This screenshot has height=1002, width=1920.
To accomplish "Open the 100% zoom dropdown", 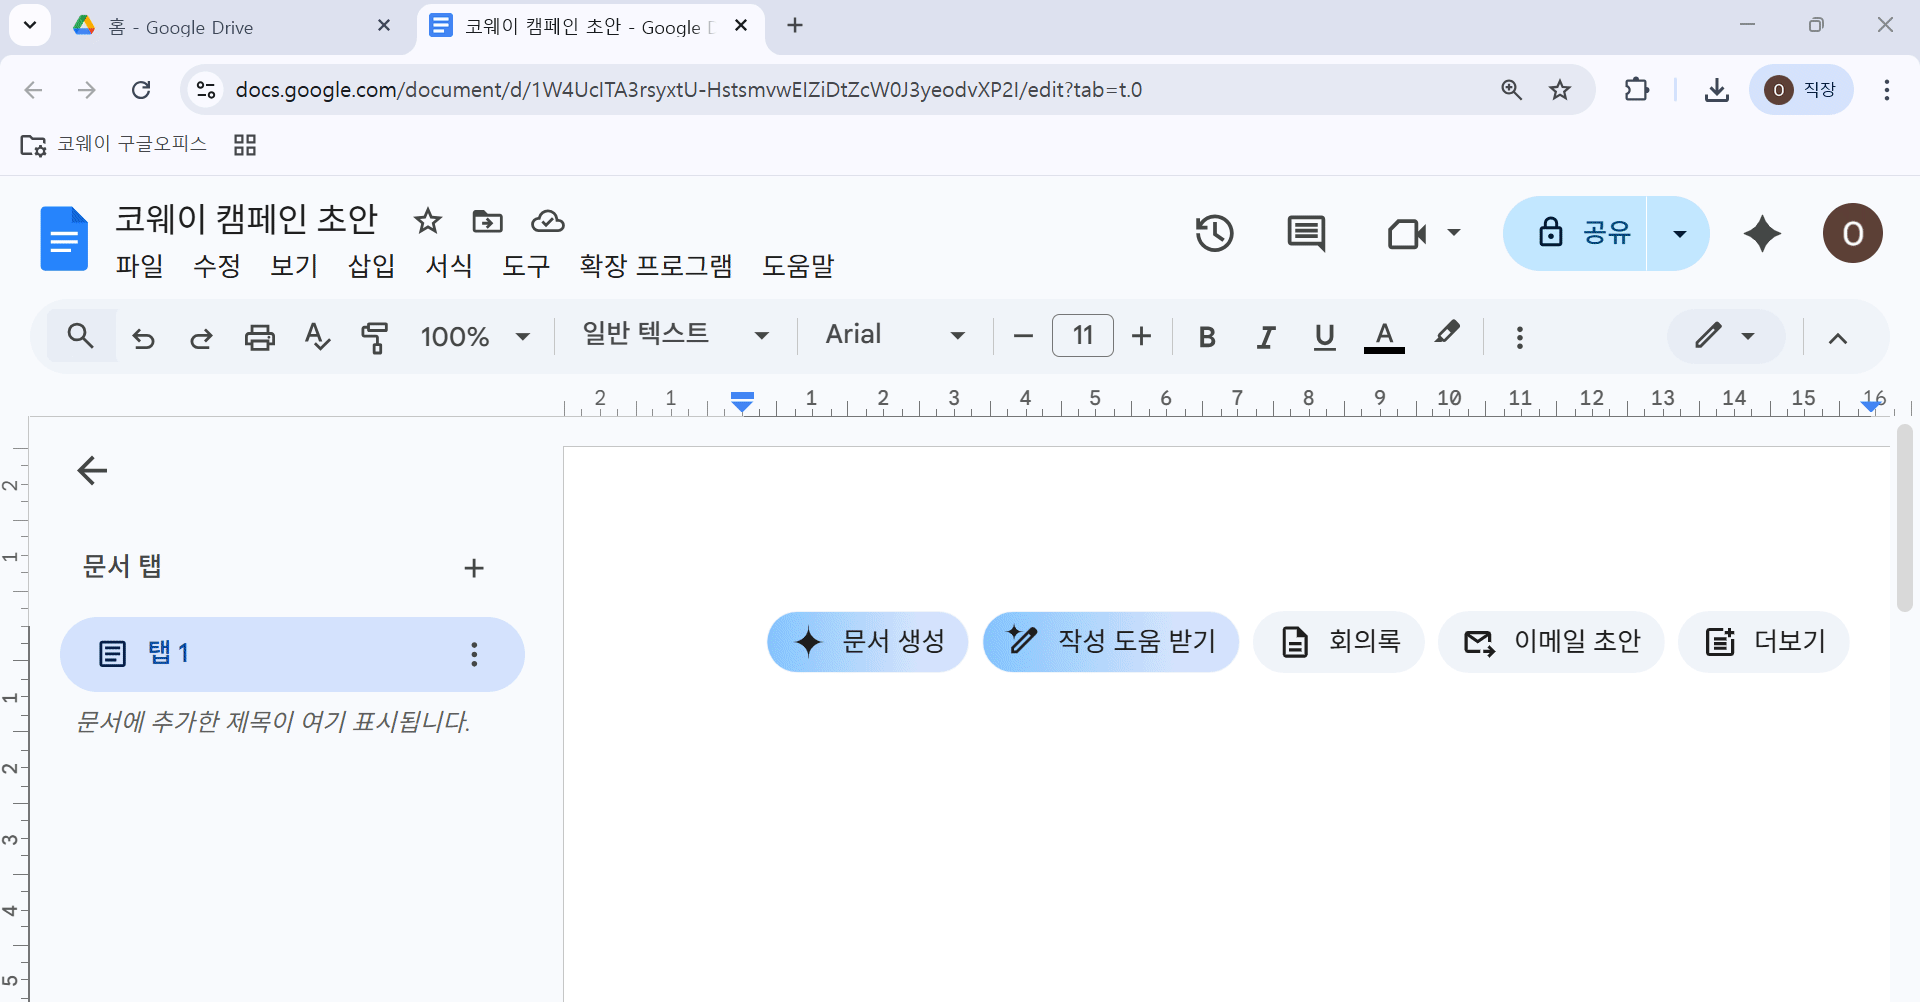I will (x=475, y=337).
